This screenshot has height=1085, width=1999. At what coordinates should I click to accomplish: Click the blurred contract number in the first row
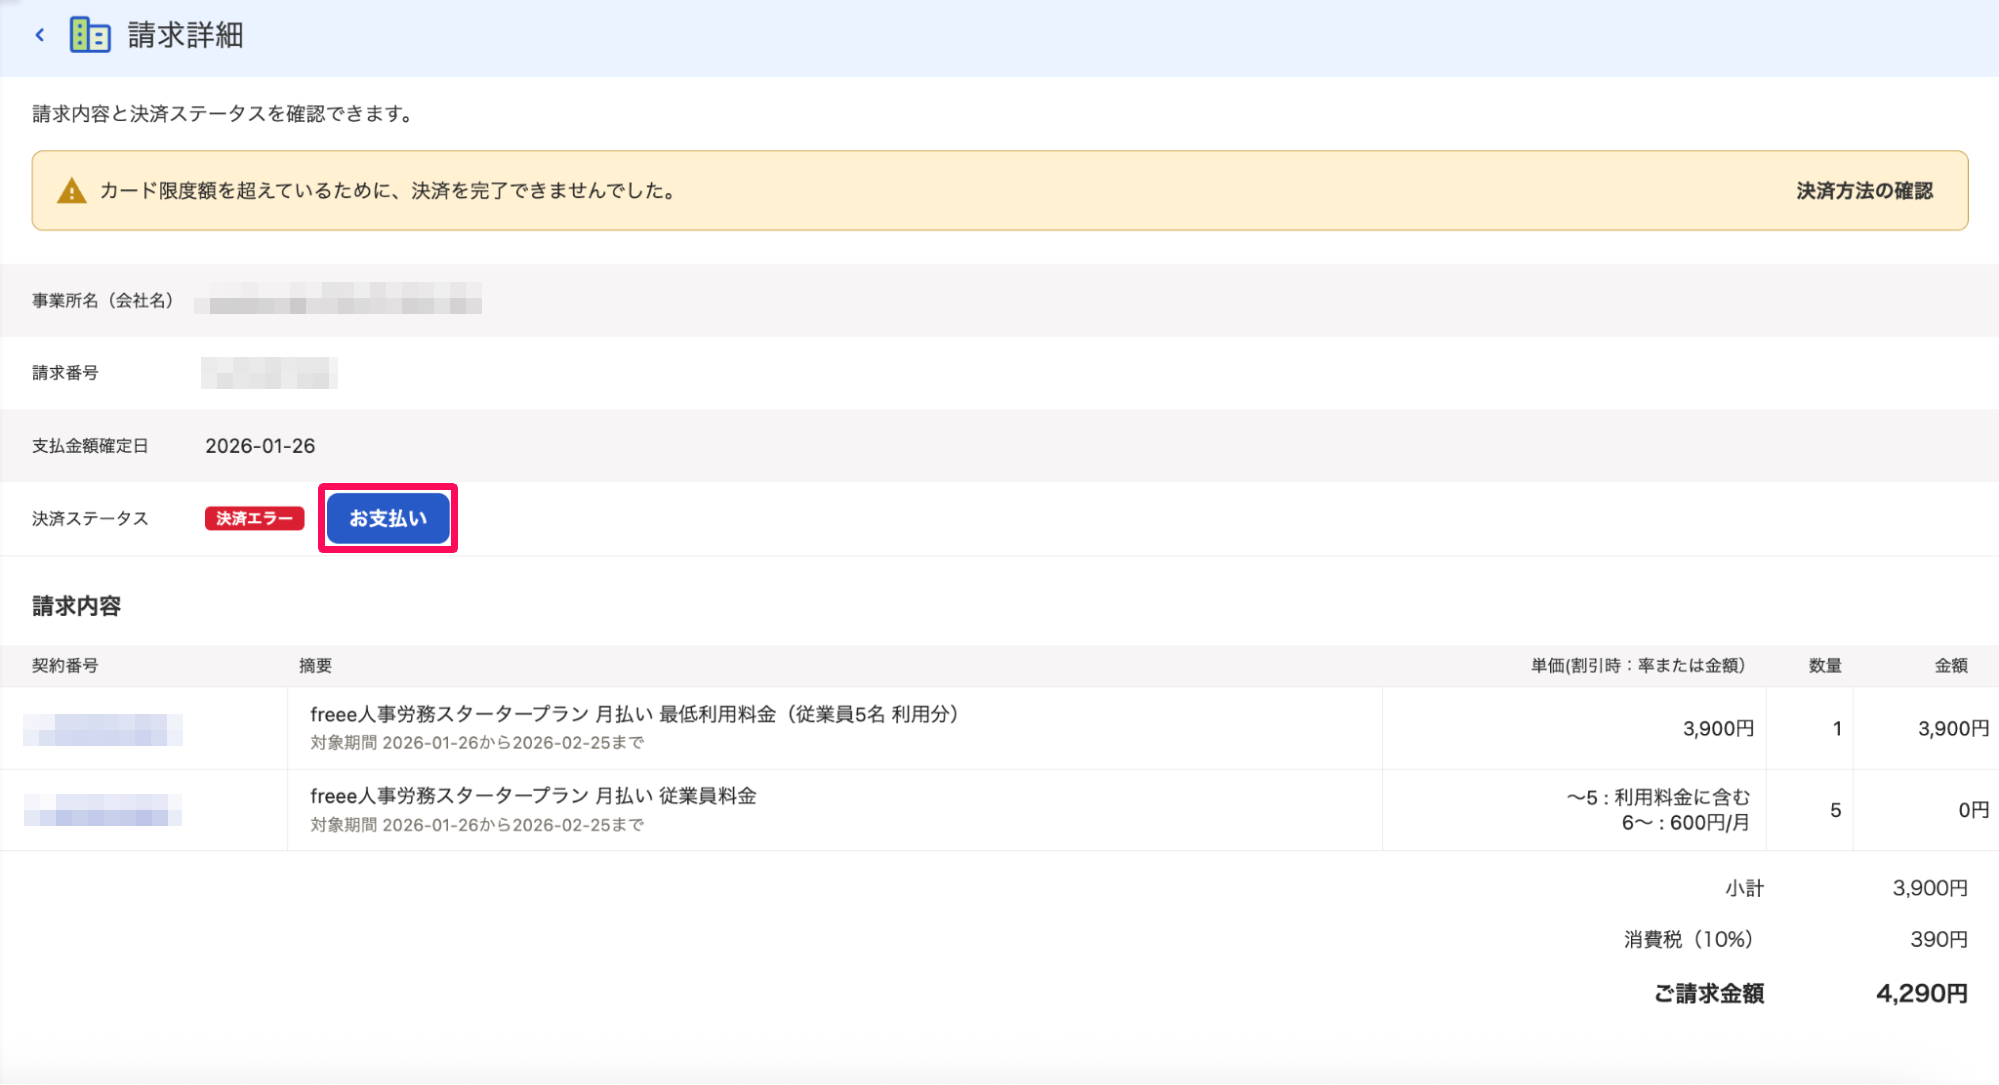[103, 730]
